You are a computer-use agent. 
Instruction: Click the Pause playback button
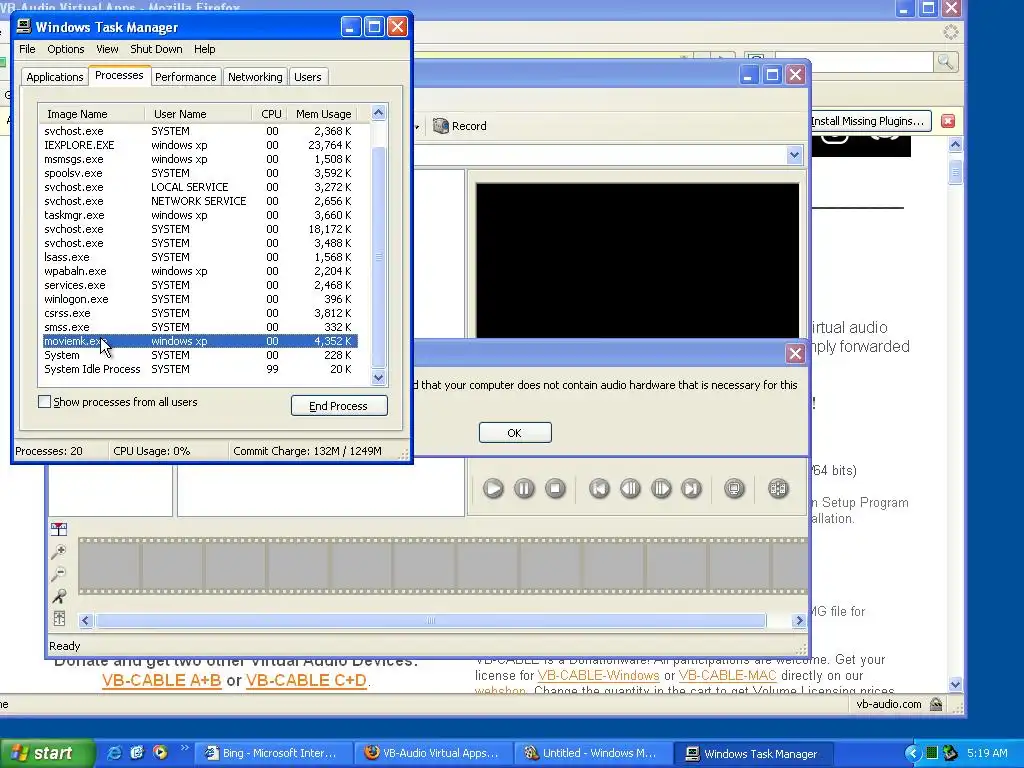[524, 488]
